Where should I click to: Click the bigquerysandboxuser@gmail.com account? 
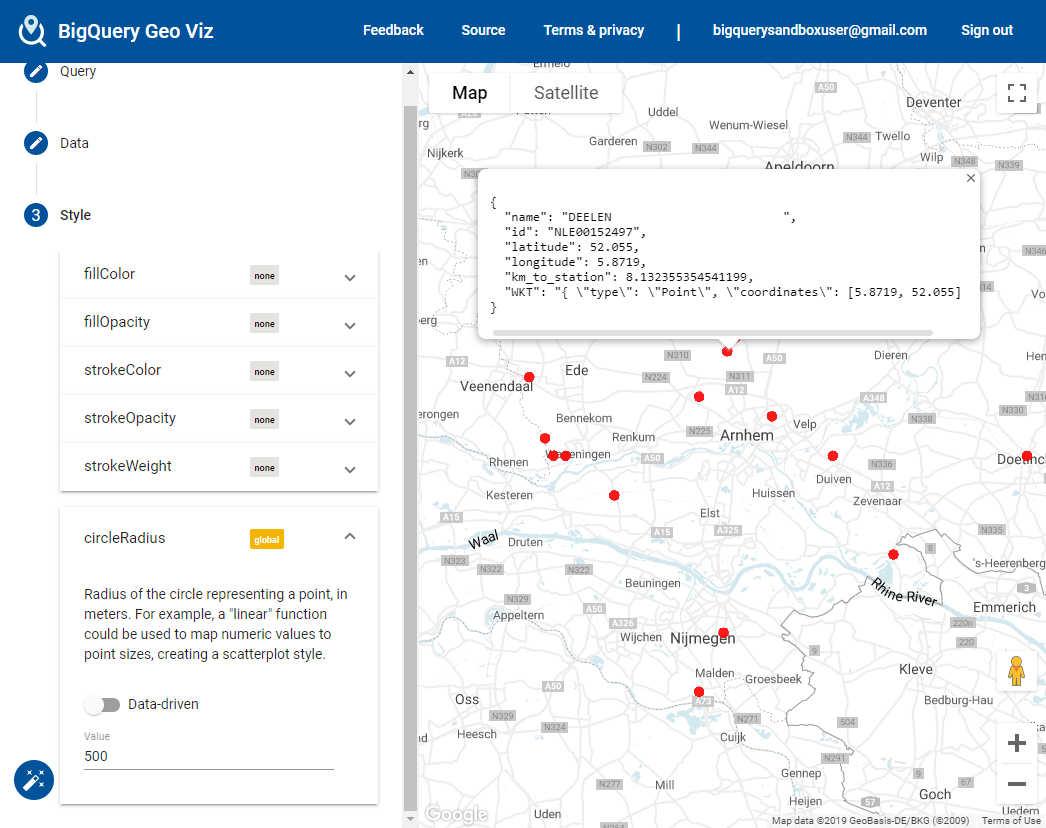819,30
